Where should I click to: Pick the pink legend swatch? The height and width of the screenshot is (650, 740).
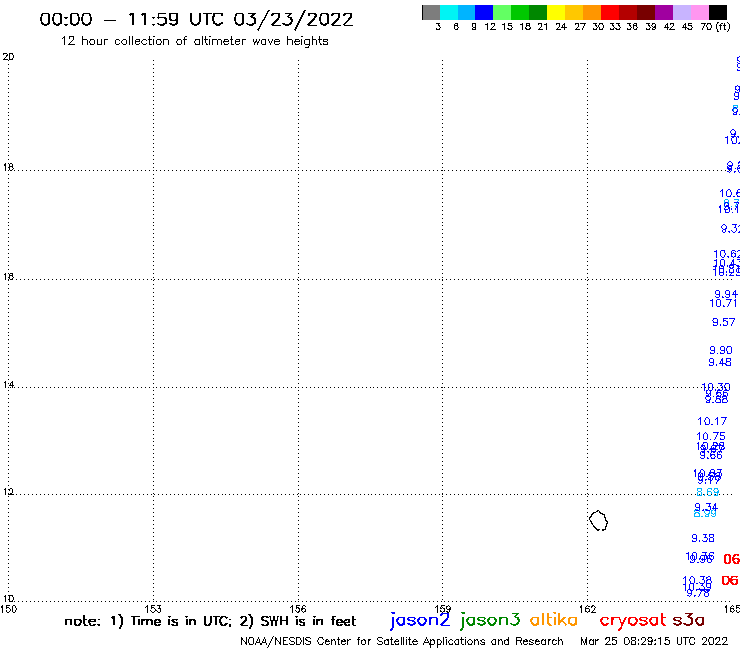click(x=700, y=12)
